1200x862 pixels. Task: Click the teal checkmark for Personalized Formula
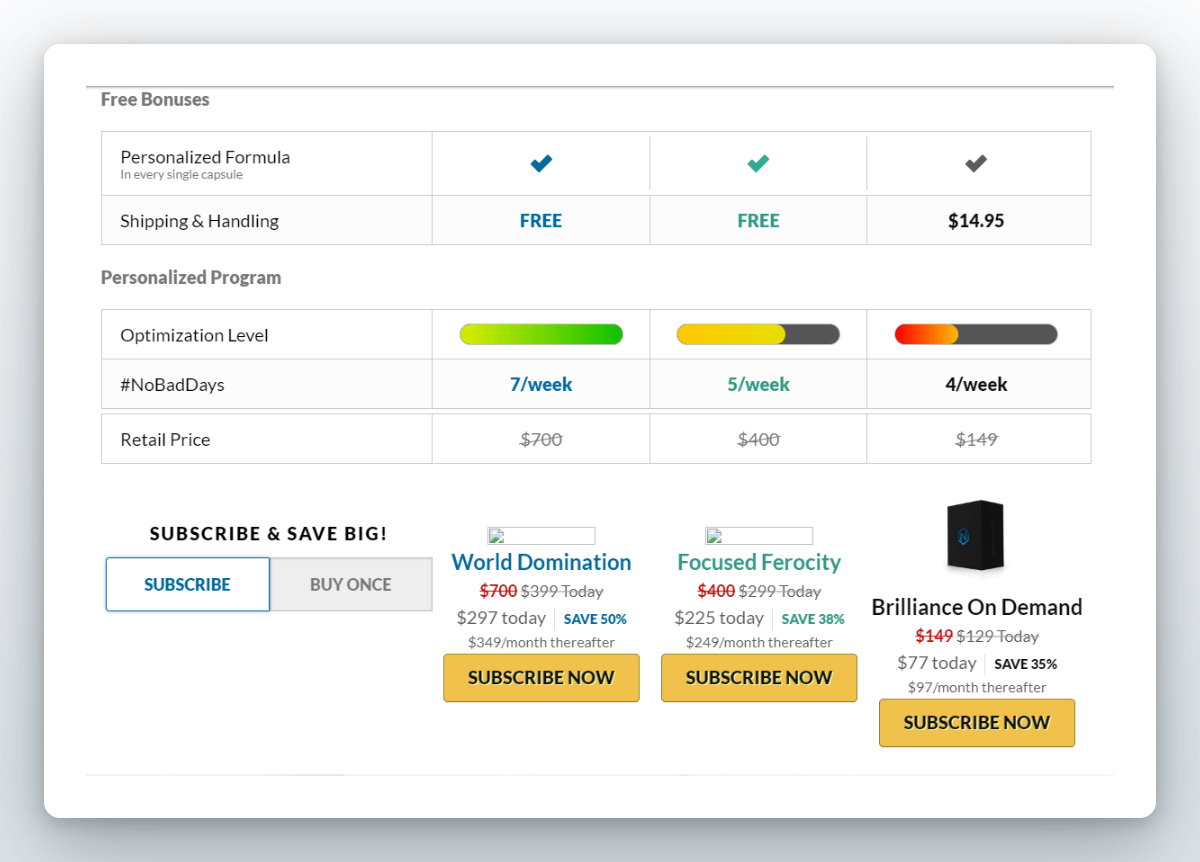pyautogui.click(x=758, y=163)
